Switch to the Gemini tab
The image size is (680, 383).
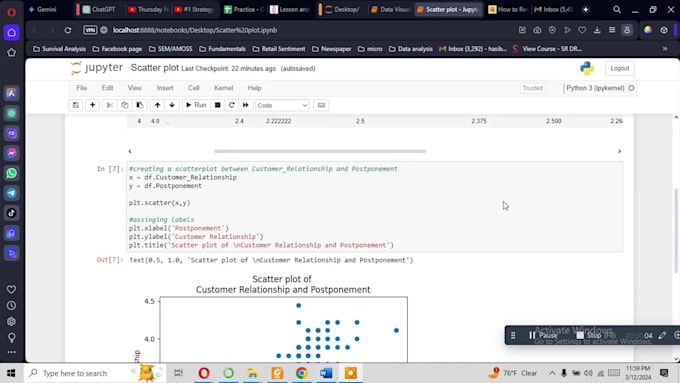tap(42, 10)
